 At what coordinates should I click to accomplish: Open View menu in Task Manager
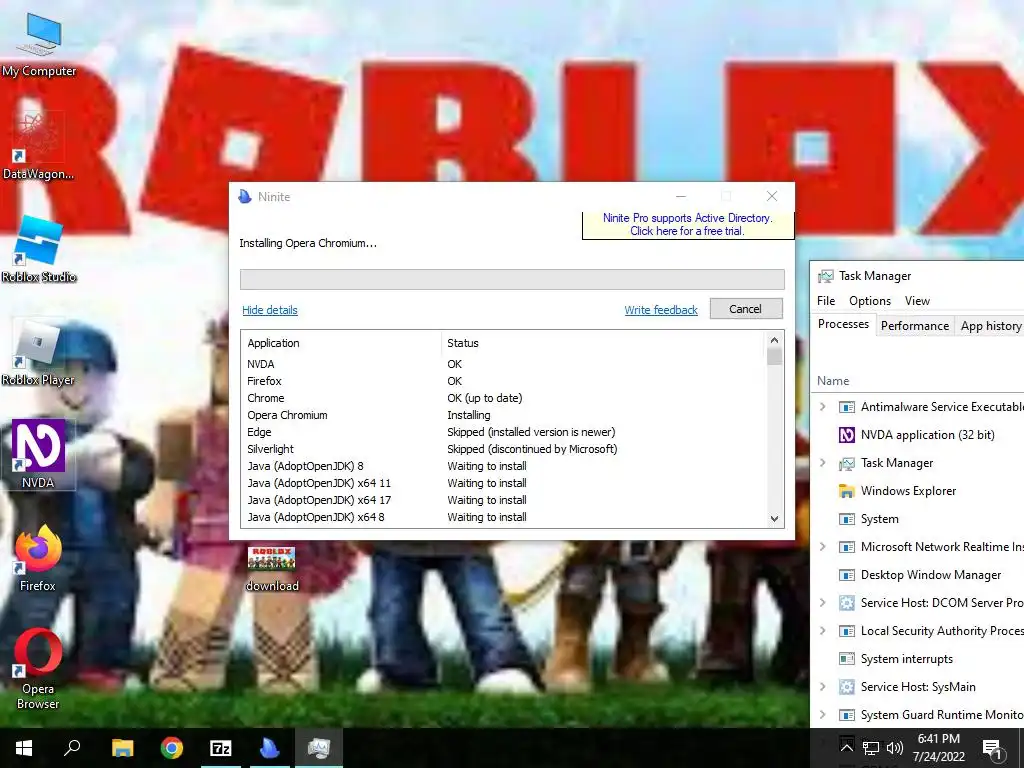click(917, 300)
